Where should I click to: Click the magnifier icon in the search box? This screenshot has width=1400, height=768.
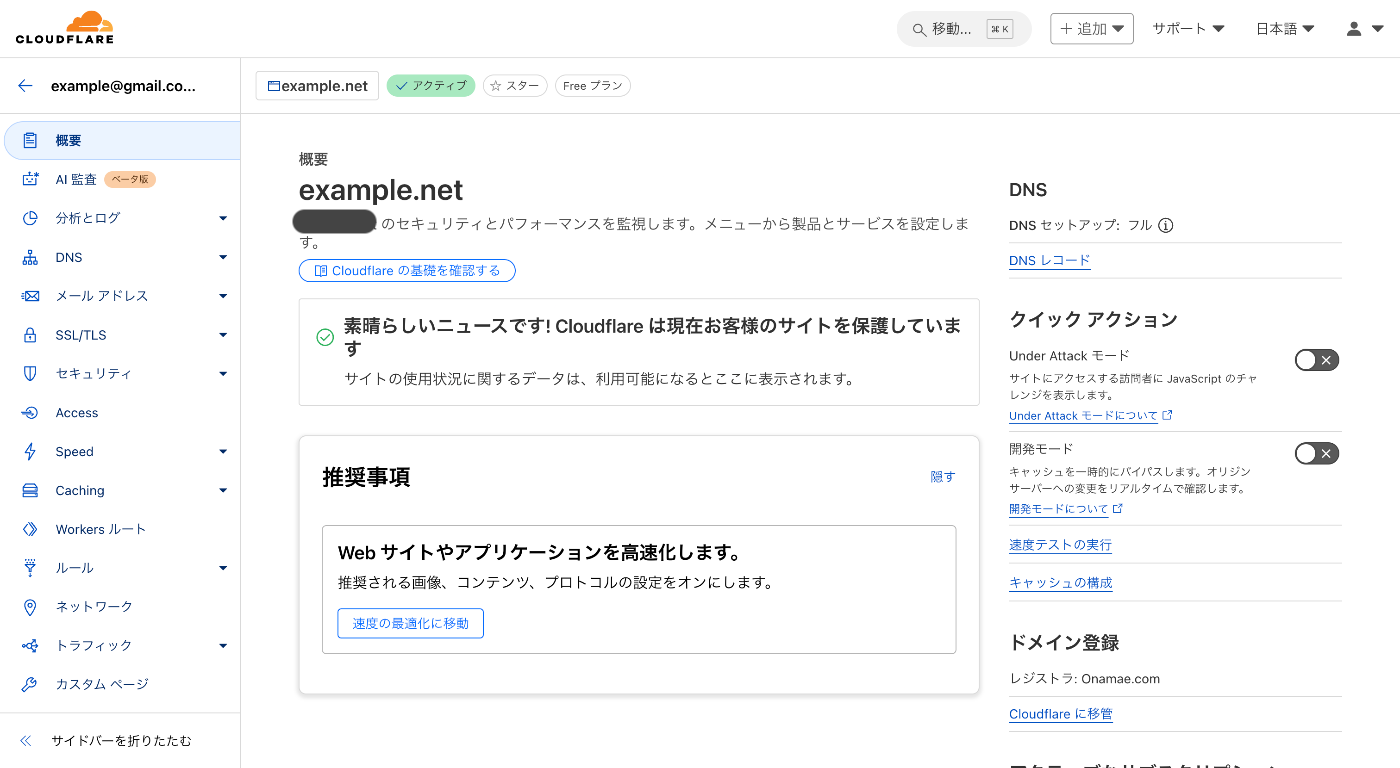click(x=917, y=29)
